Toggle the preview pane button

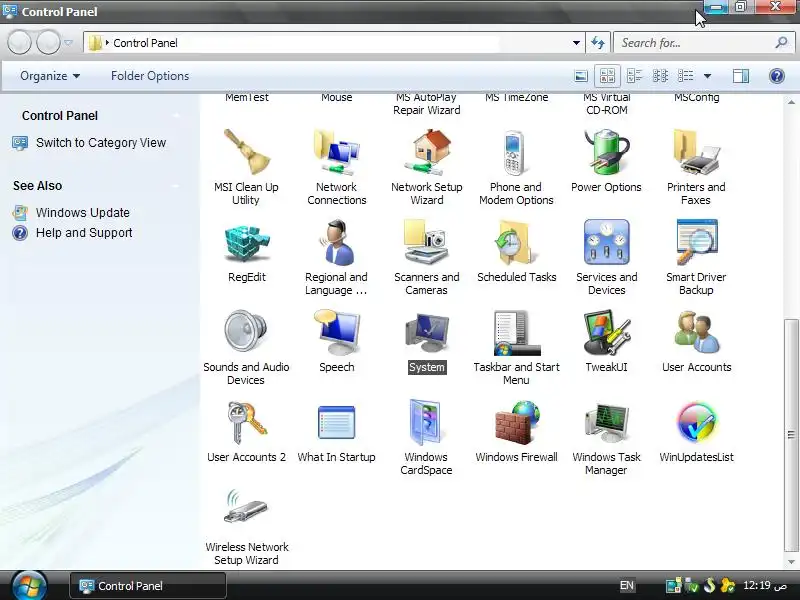click(741, 76)
